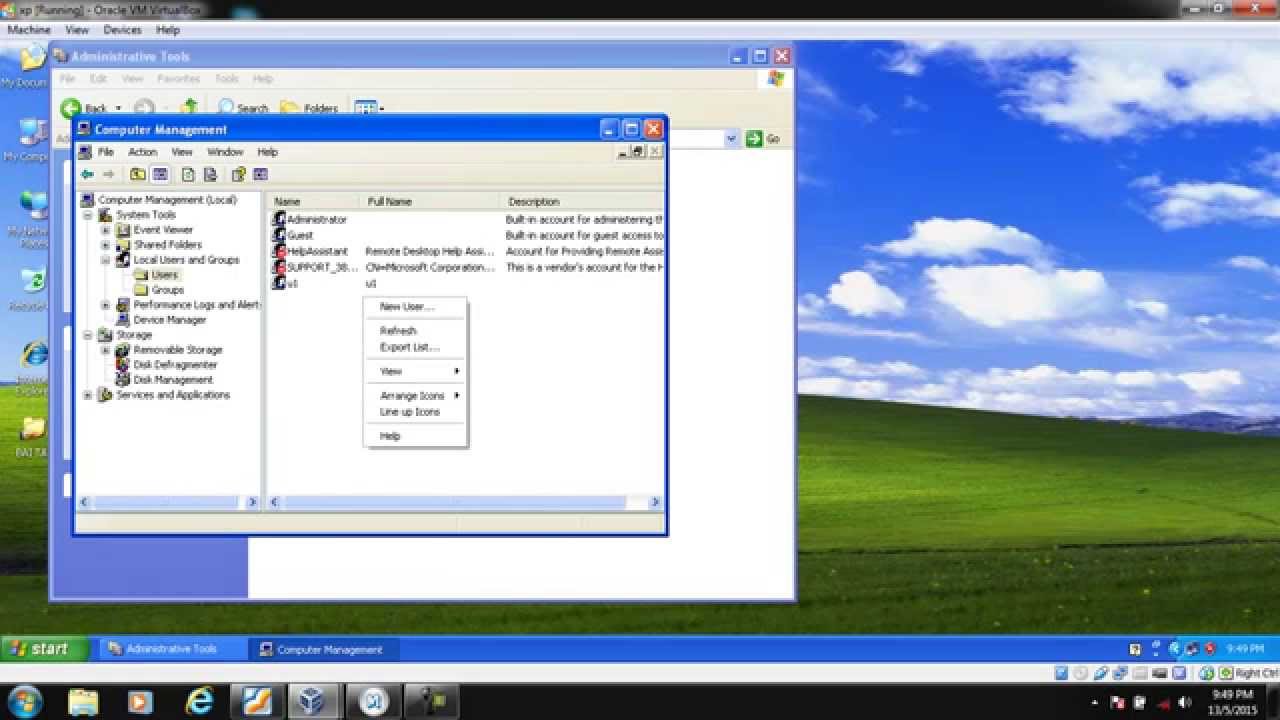Click the Forward arrow in Computer Management toolbar
Image resolution: width=1280 pixels, height=720 pixels.
click(108, 175)
